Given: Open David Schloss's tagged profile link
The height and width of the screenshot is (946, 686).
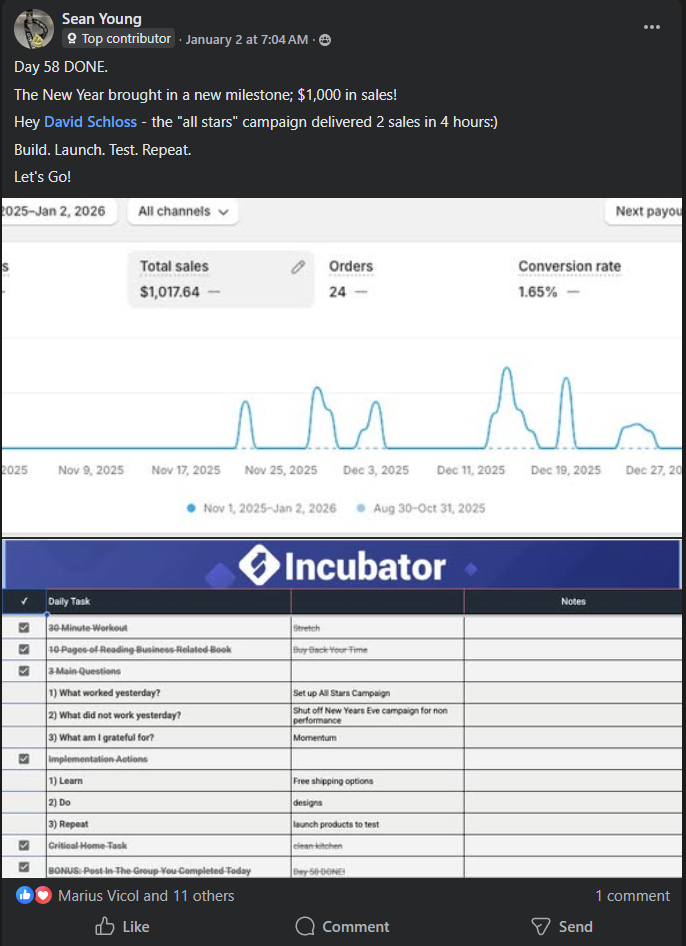Looking at the screenshot, I should pyautogui.click(x=90, y=122).
